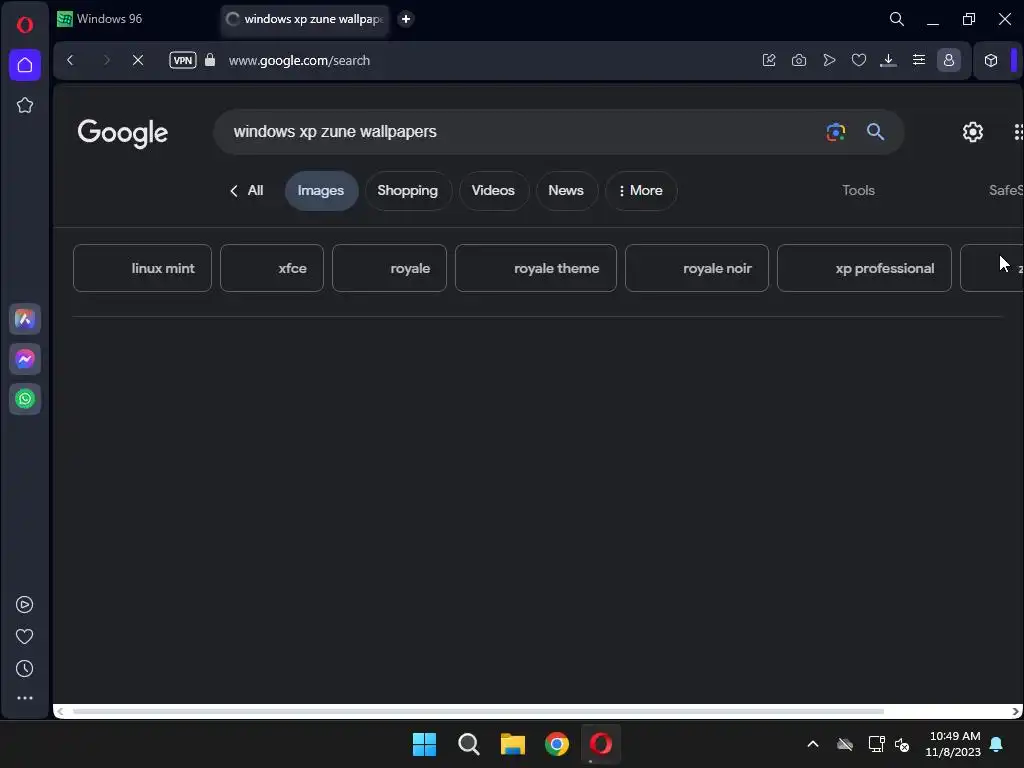This screenshot has height=768, width=1024.
Task: Open the extensions cube icon
Action: pyautogui.click(x=991, y=60)
